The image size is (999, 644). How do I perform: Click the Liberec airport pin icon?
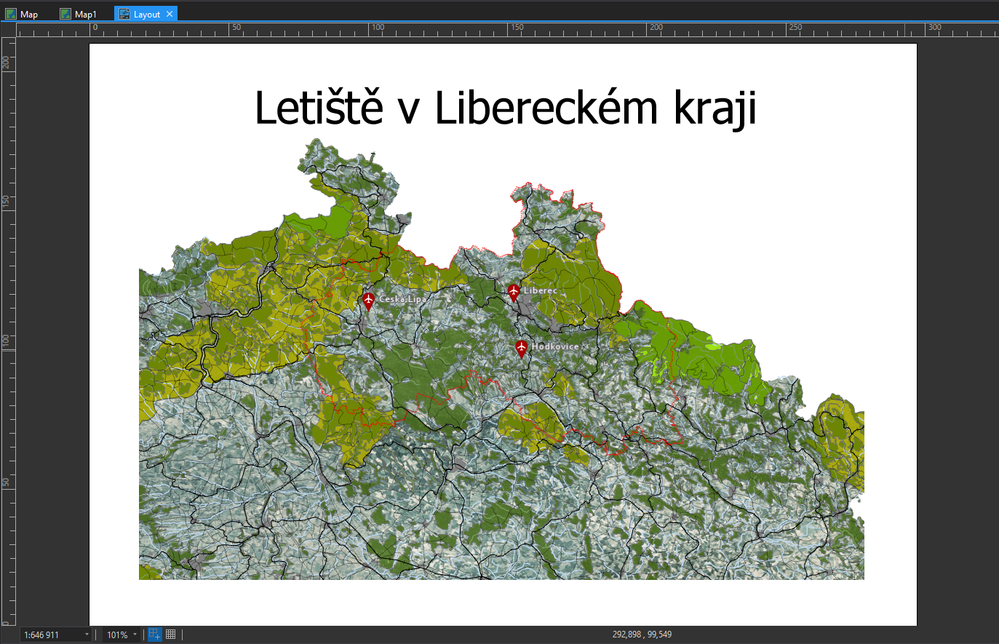514,293
